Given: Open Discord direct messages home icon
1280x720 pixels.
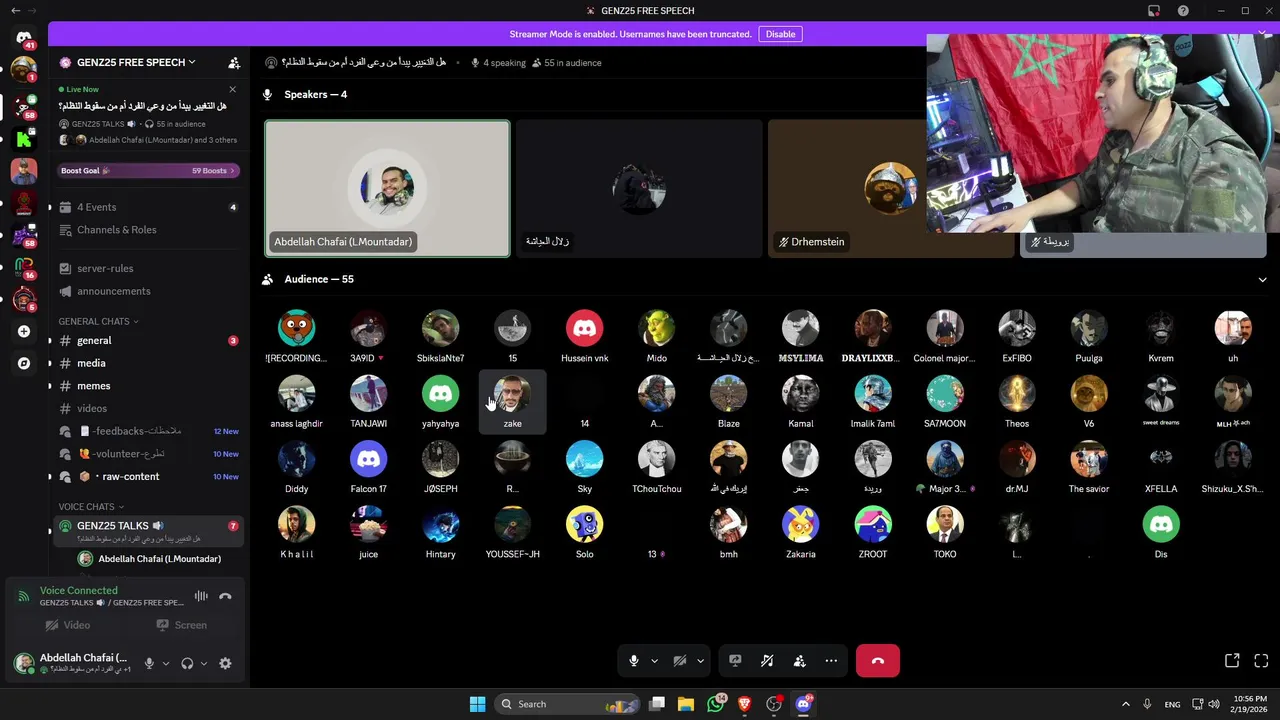Looking at the screenshot, I should click(x=24, y=38).
